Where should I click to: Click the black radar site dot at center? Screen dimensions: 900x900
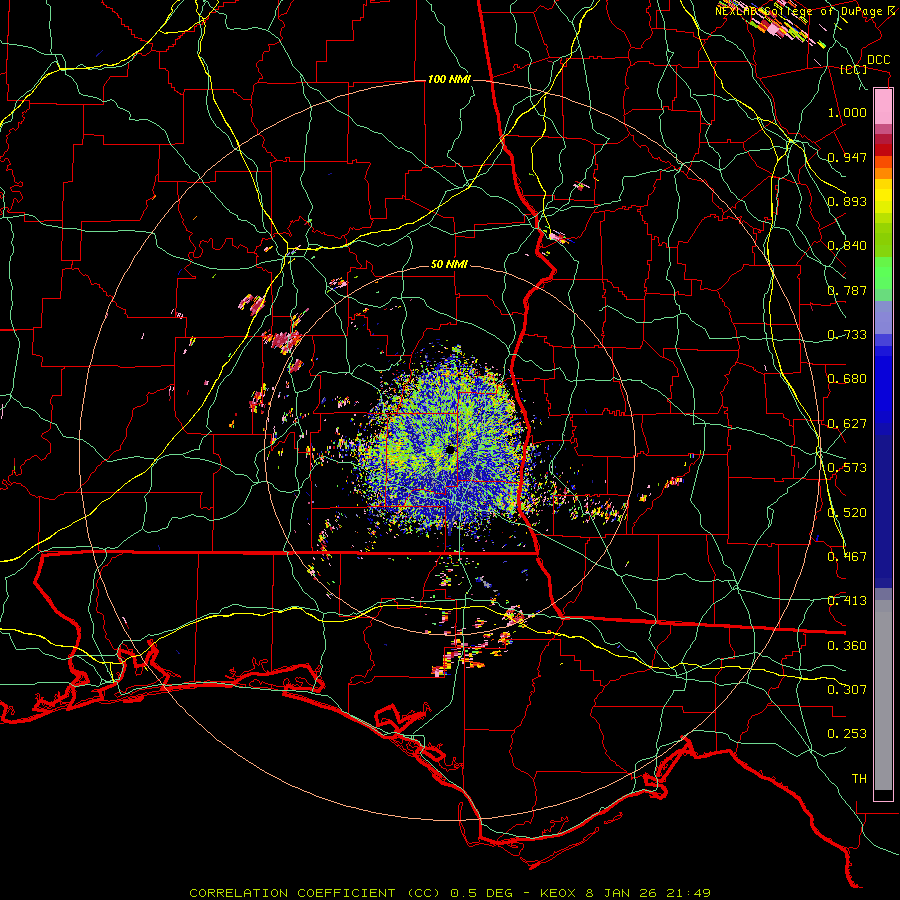(x=450, y=449)
